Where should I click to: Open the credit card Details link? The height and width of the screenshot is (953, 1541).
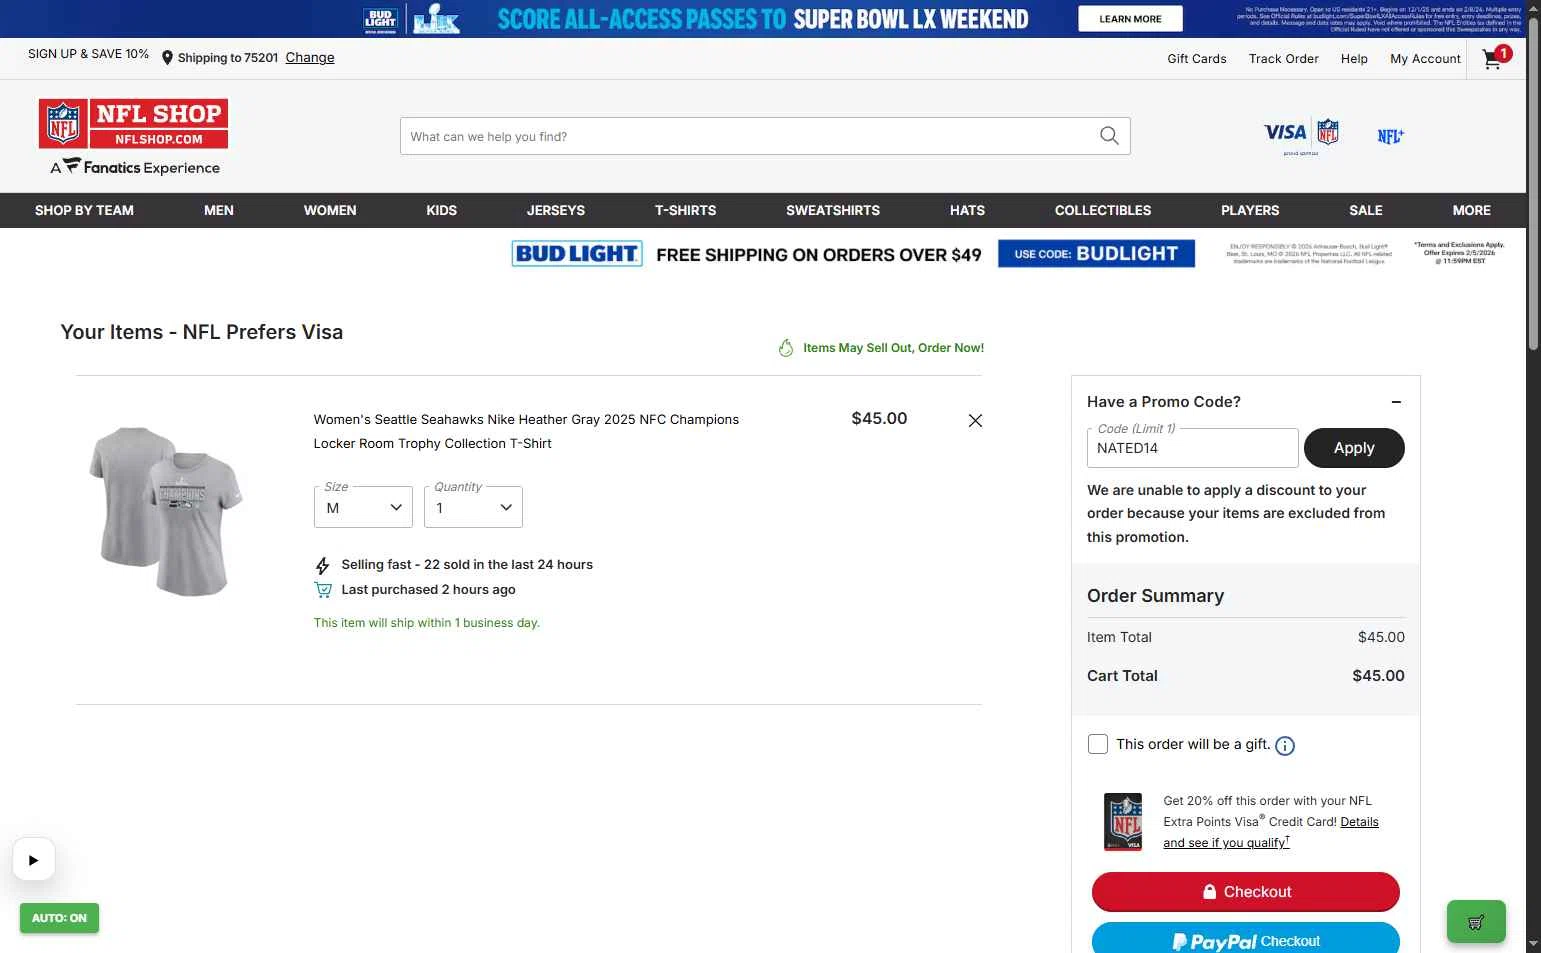point(1359,822)
